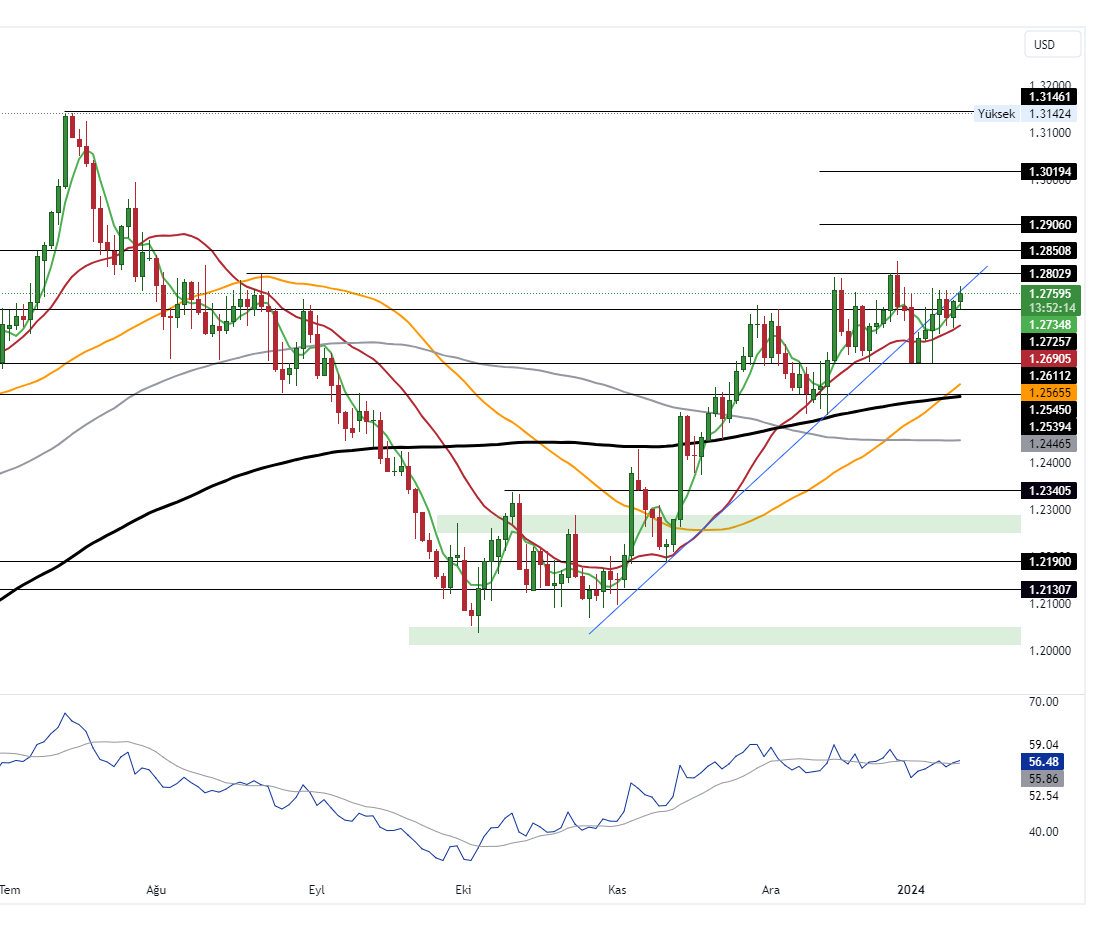Click the Ağu month label on time axis
This screenshot has height=939, width=1095.
coord(155,889)
